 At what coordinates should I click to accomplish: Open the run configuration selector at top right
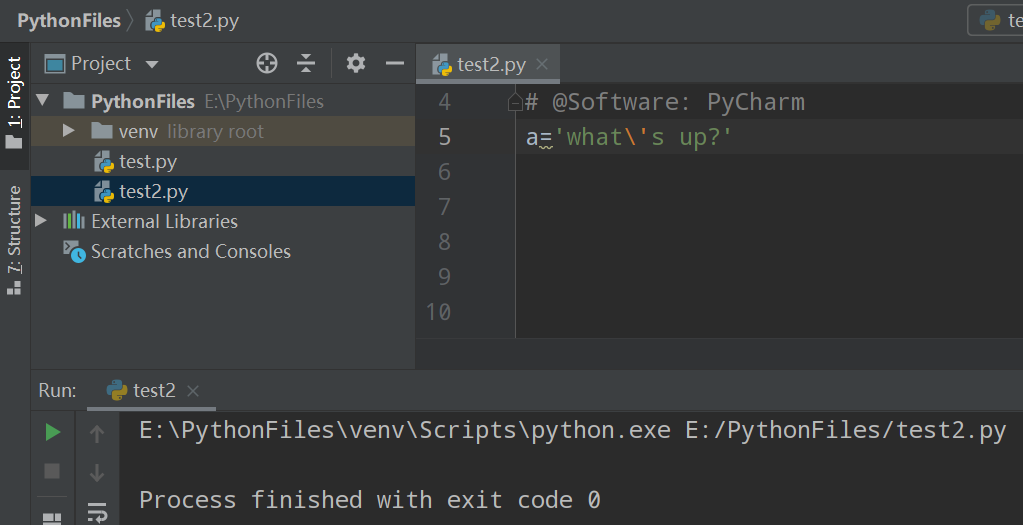pos(996,20)
